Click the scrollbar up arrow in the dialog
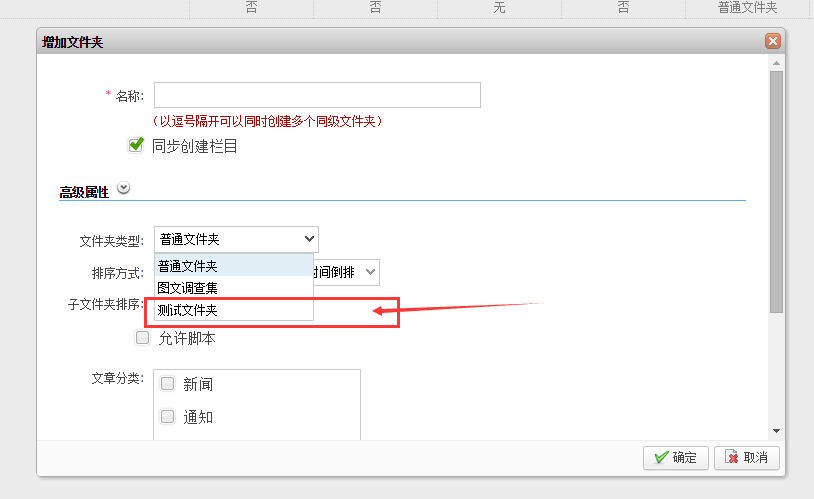This screenshot has width=814, height=499. 776,63
